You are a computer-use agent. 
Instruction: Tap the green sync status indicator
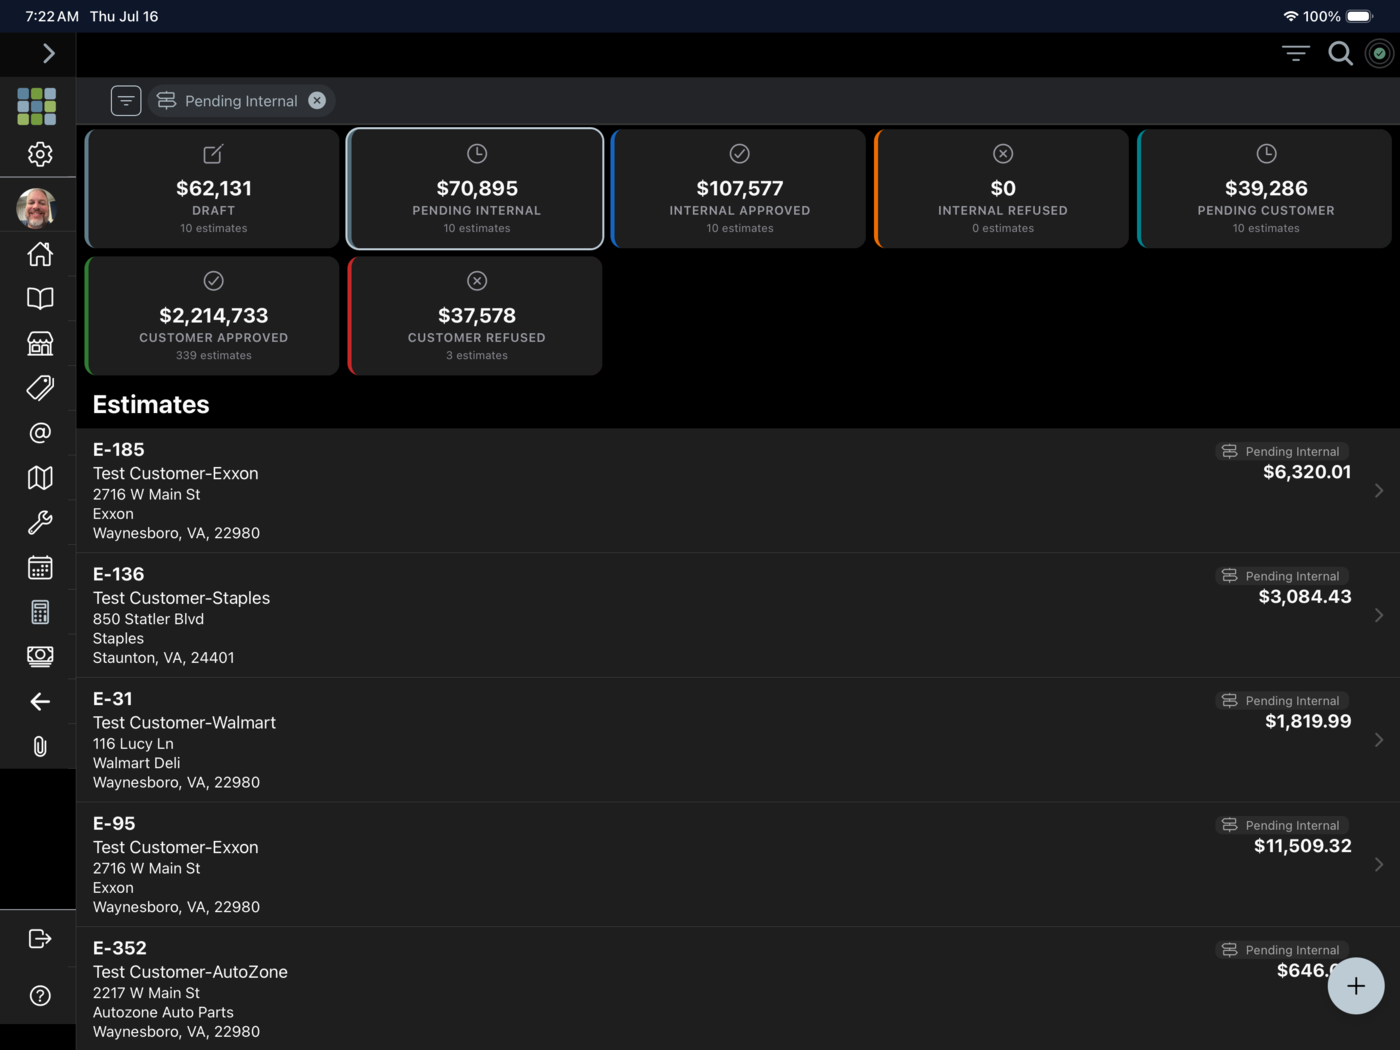(1379, 54)
